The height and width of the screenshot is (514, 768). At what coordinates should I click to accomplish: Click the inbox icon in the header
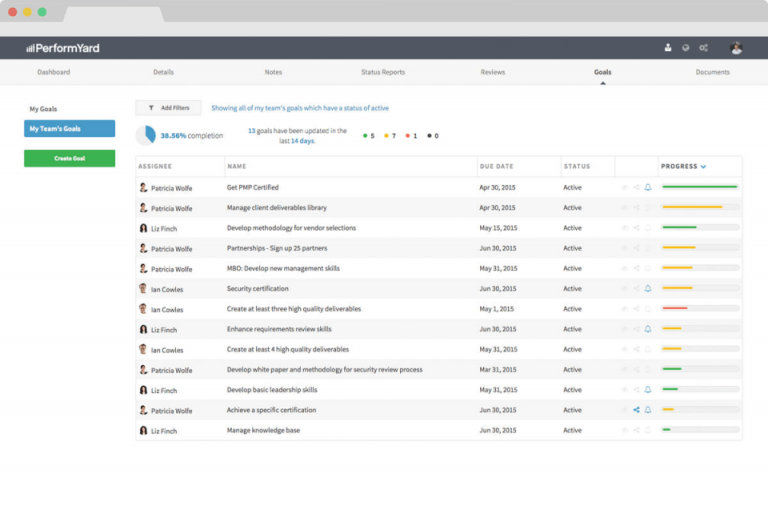tap(668, 48)
